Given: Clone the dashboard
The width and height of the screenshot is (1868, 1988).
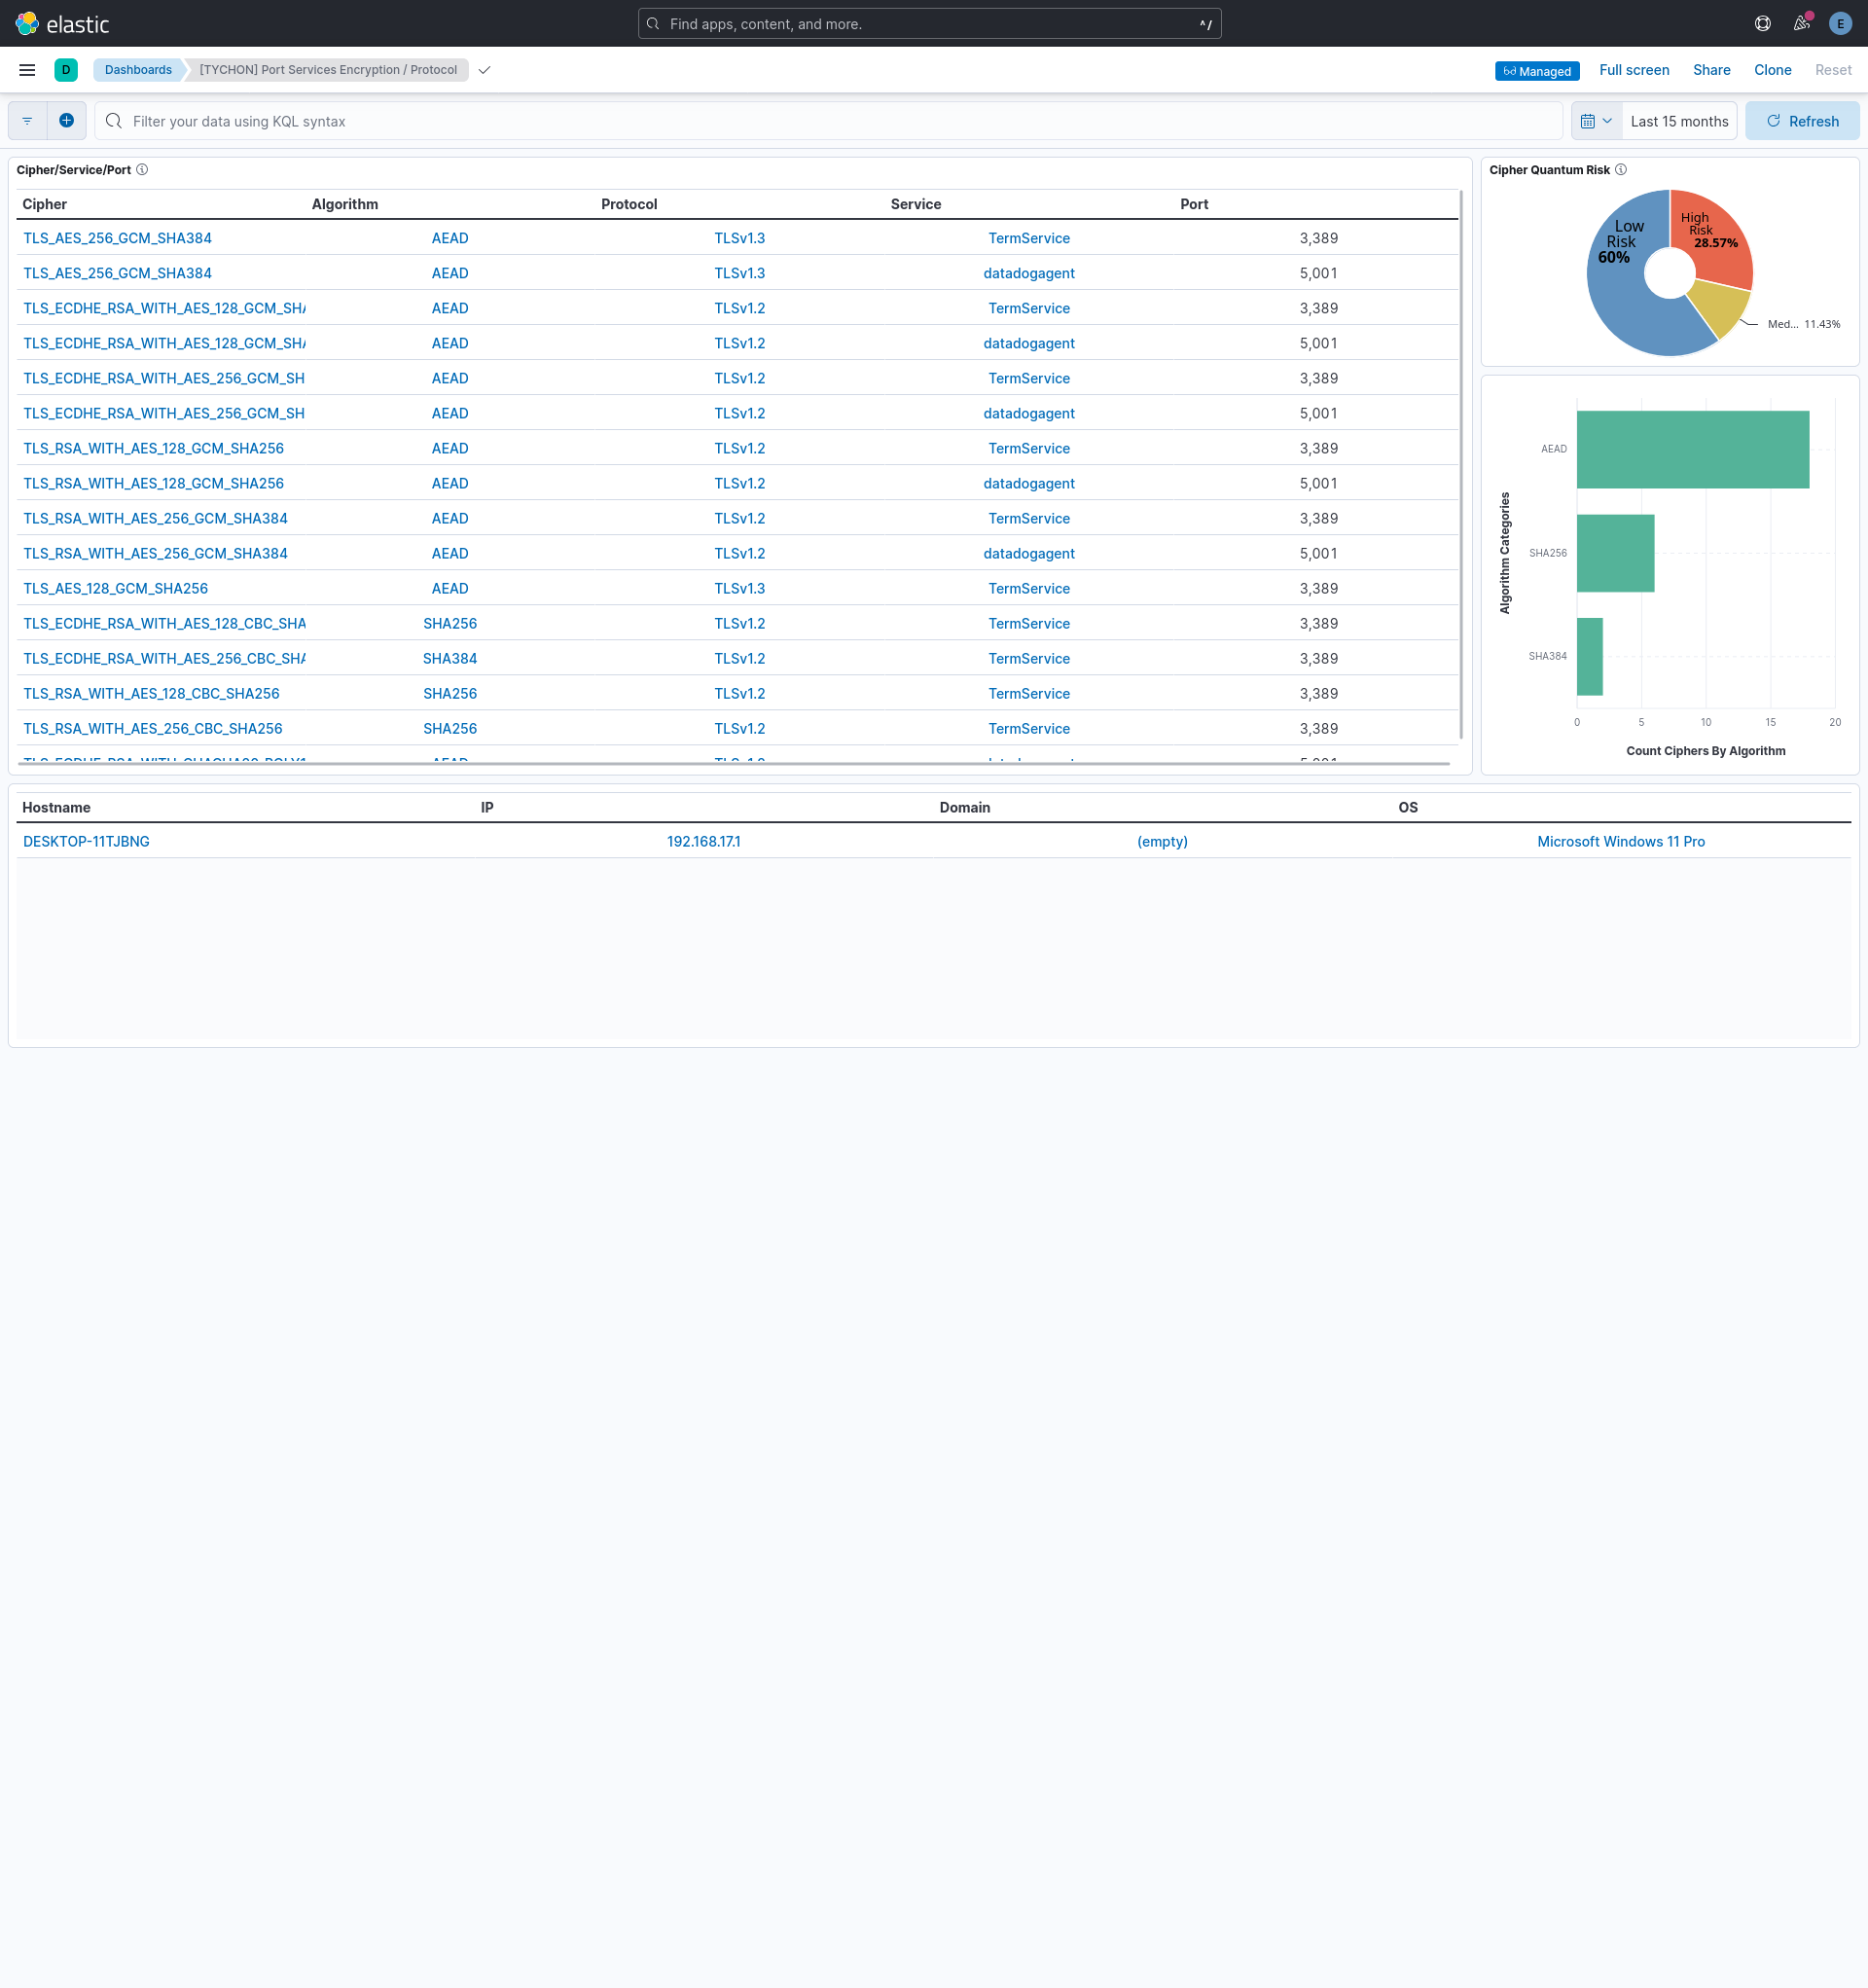Looking at the screenshot, I should click(x=1772, y=70).
